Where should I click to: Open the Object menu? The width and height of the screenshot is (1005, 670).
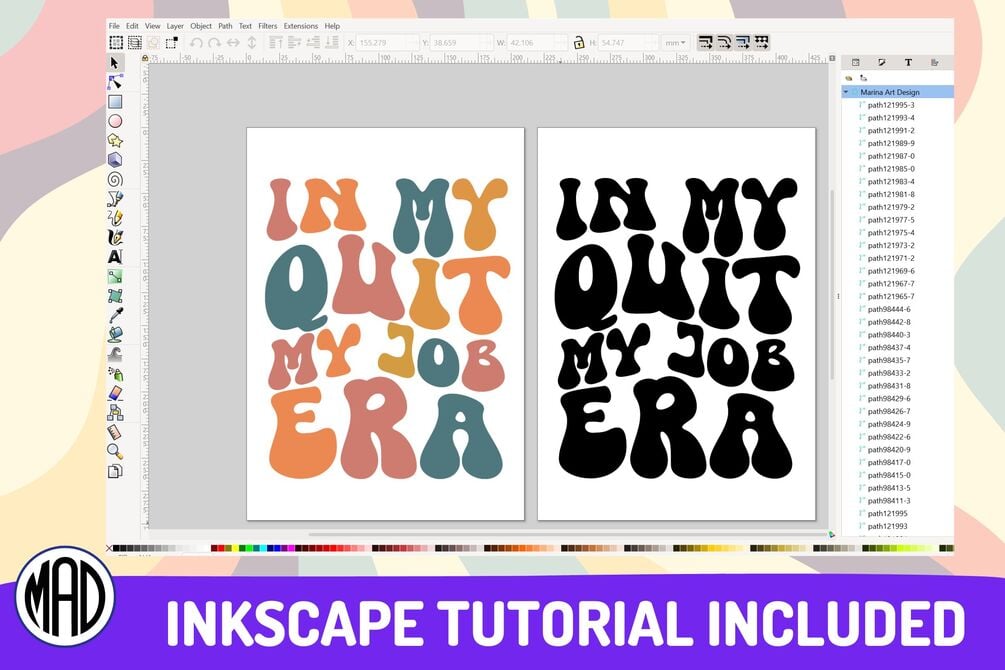201,26
